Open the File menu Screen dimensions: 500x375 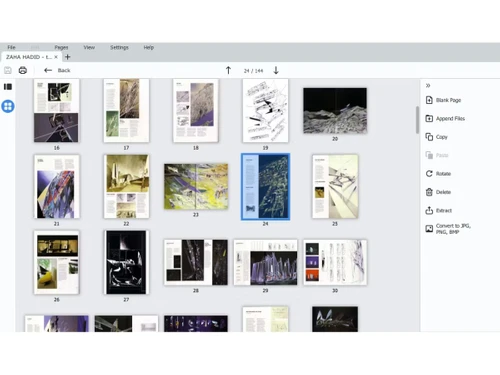coord(11,47)
